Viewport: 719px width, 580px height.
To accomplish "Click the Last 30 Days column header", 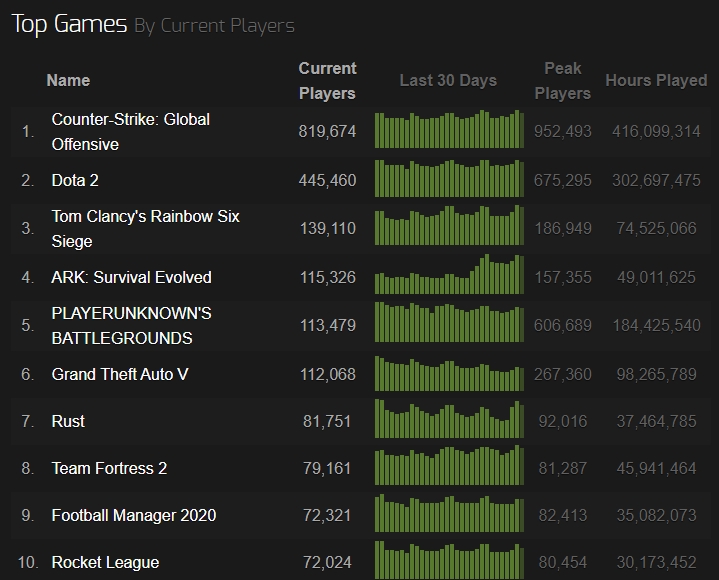I will point(448,80).
